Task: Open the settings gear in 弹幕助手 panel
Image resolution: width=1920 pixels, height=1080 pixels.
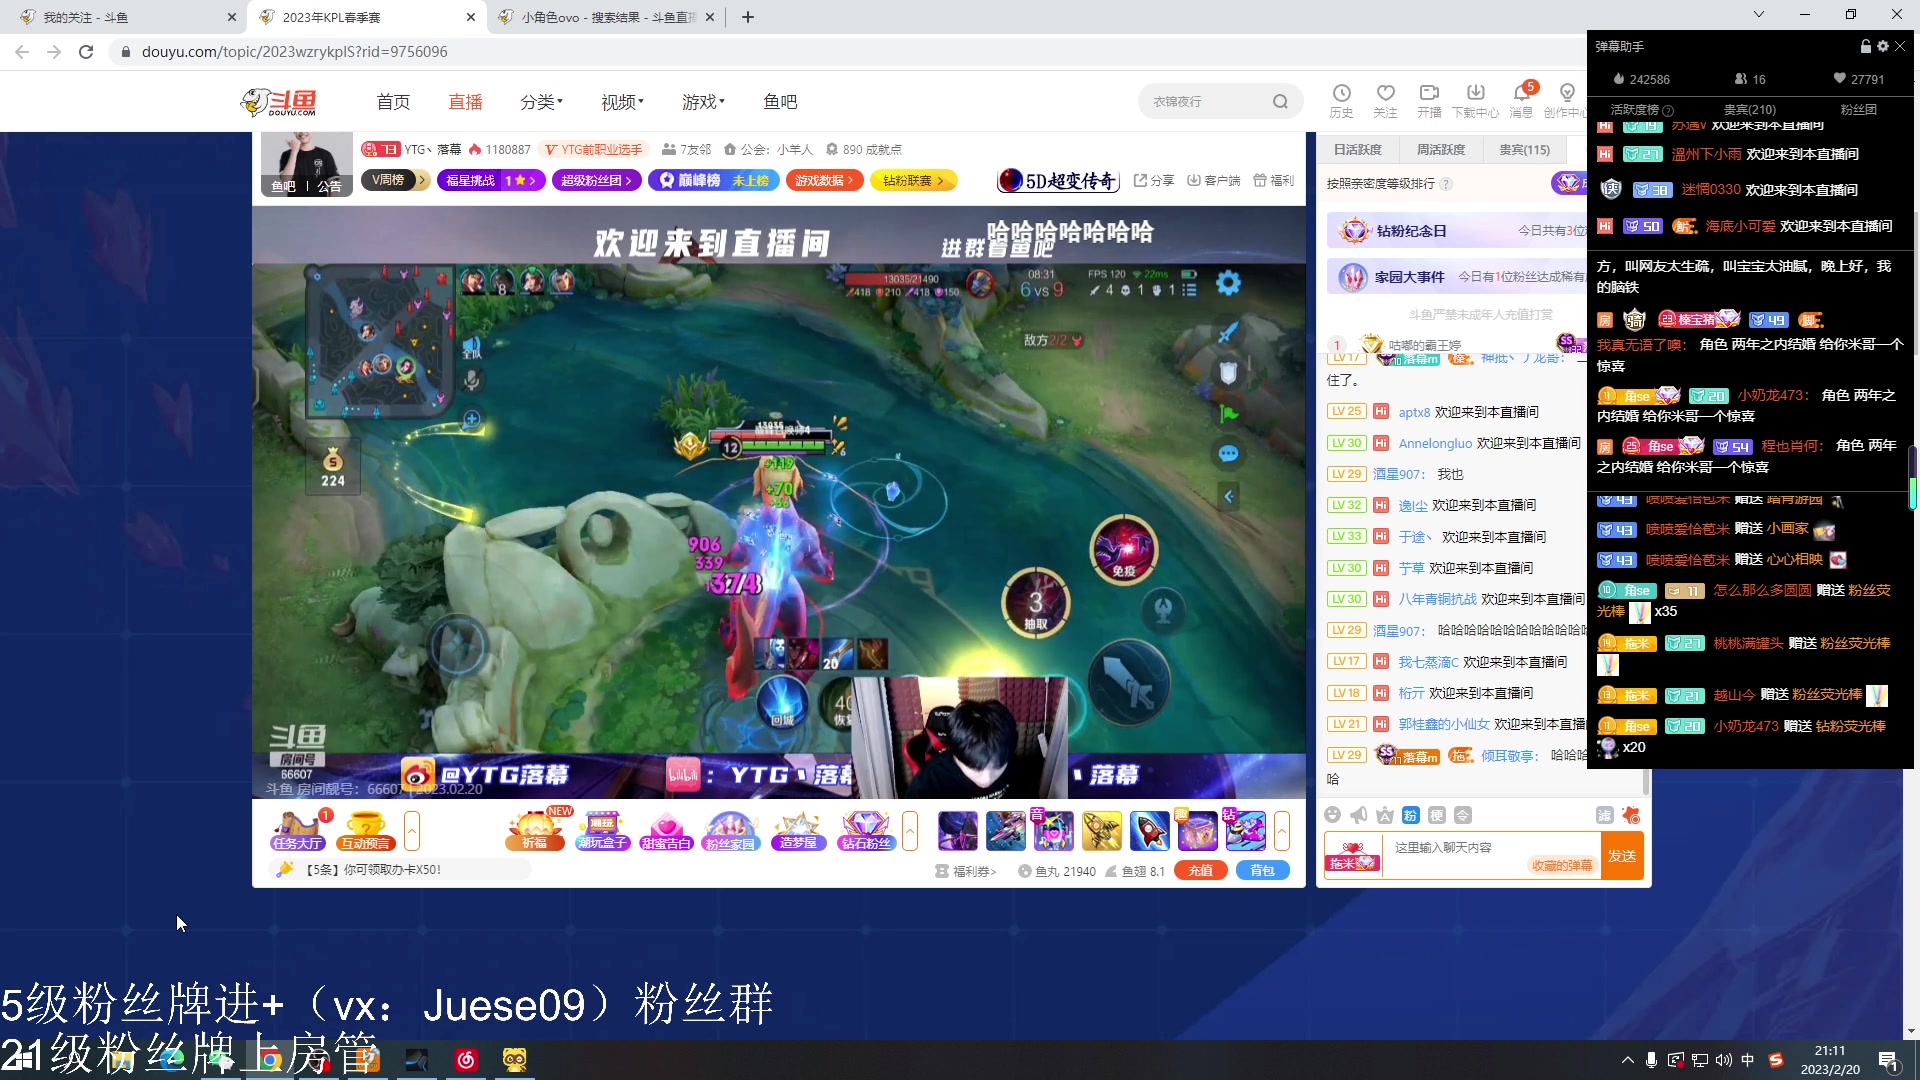Action: 1883,46
